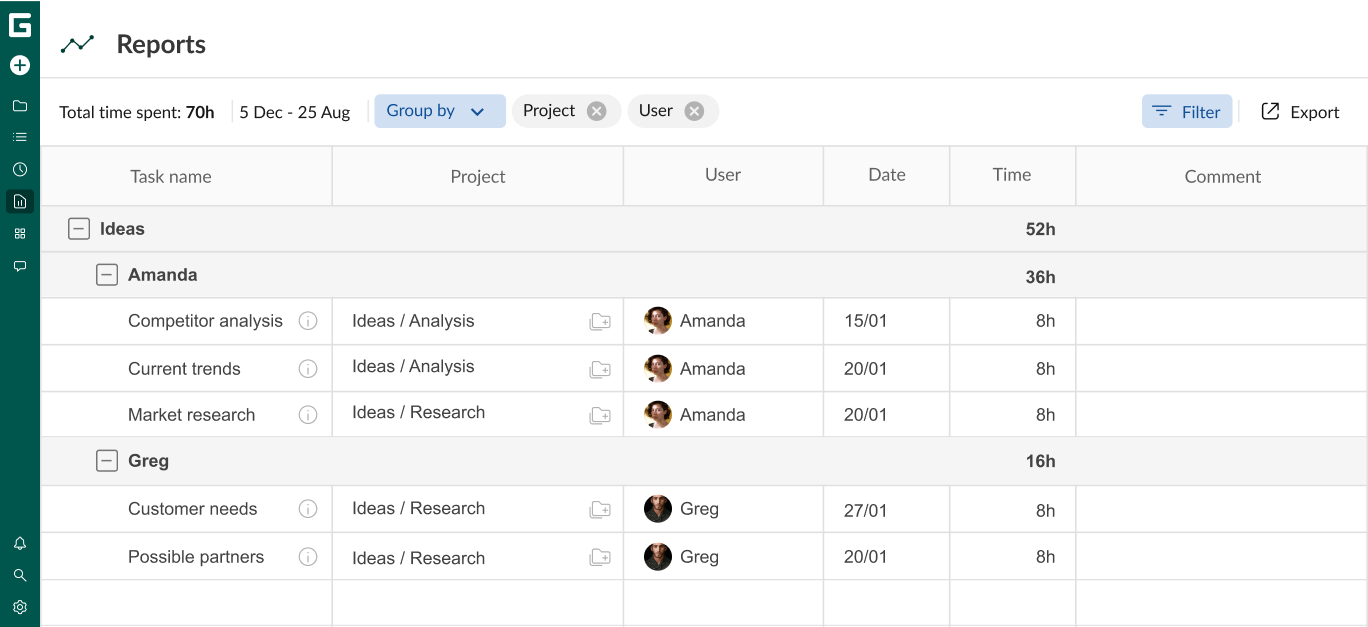The image size is (1368, 627).
Task: Open the chat messages icon in sidebar
Action: click(x=20, y=266)
